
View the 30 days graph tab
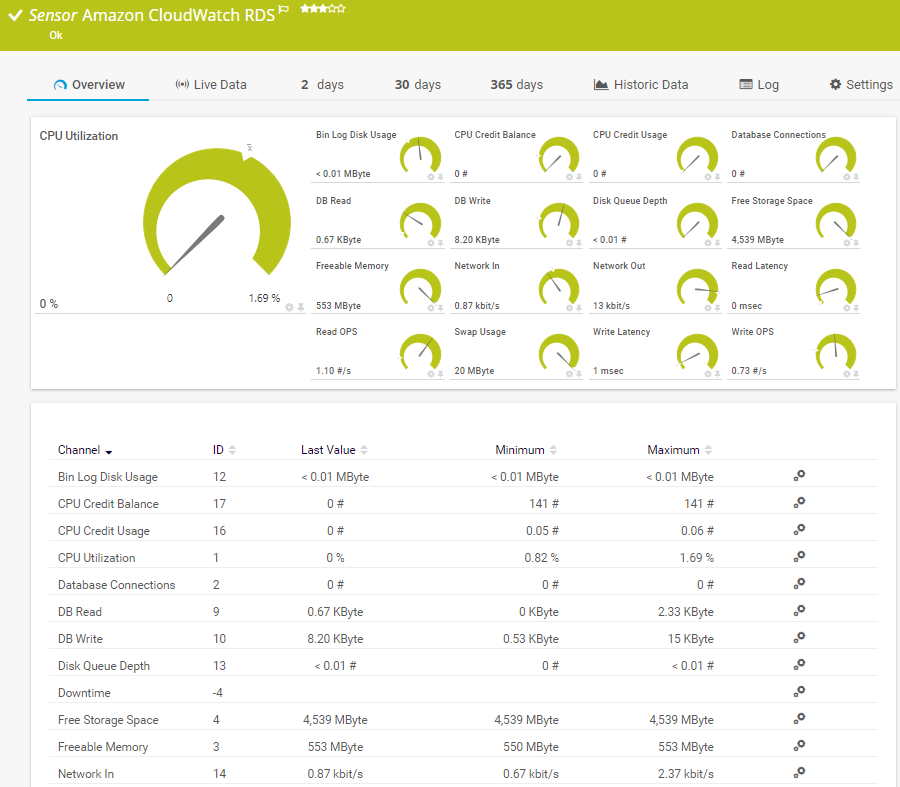tap(417, 85)
